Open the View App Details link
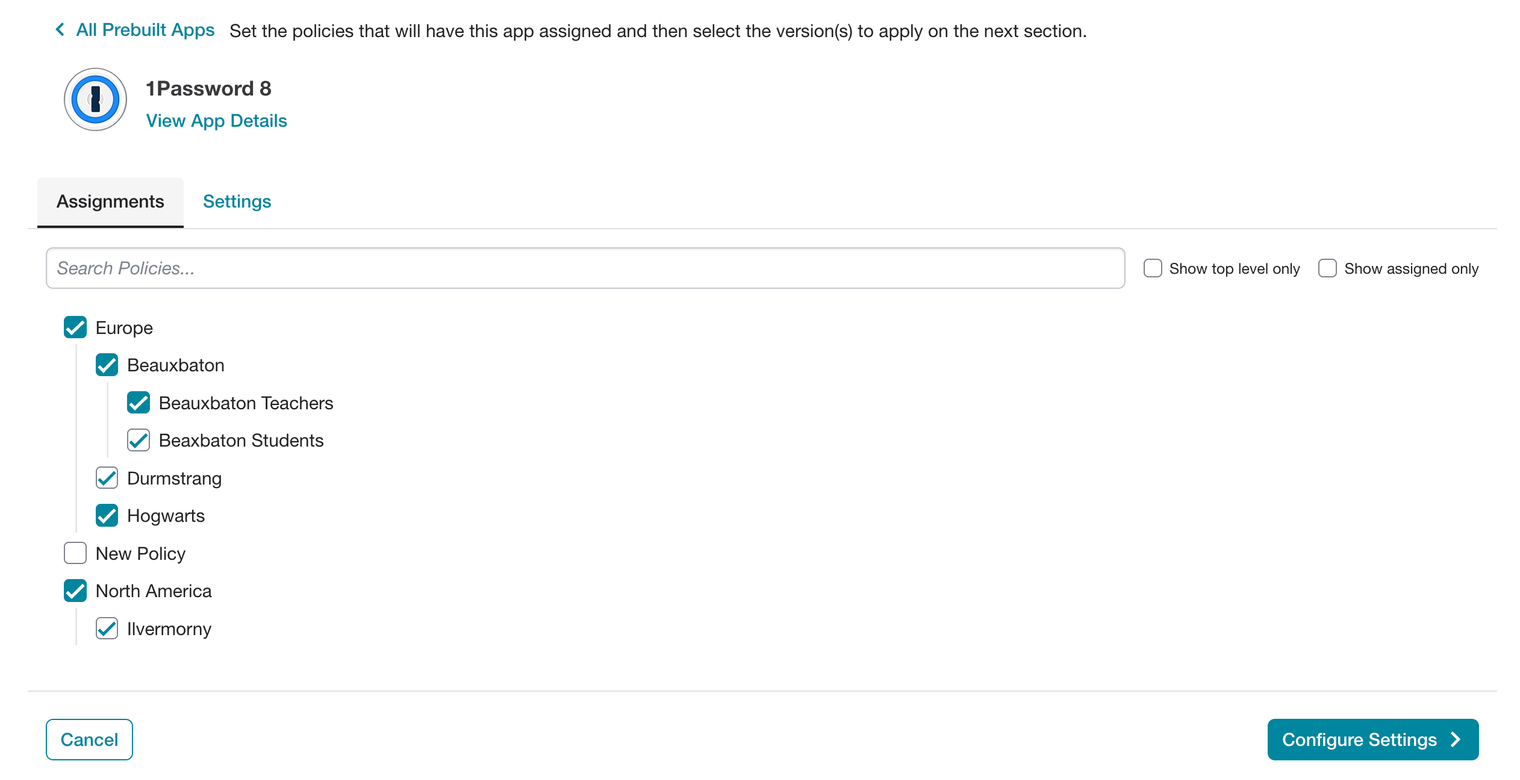 [x=217, y=121]
